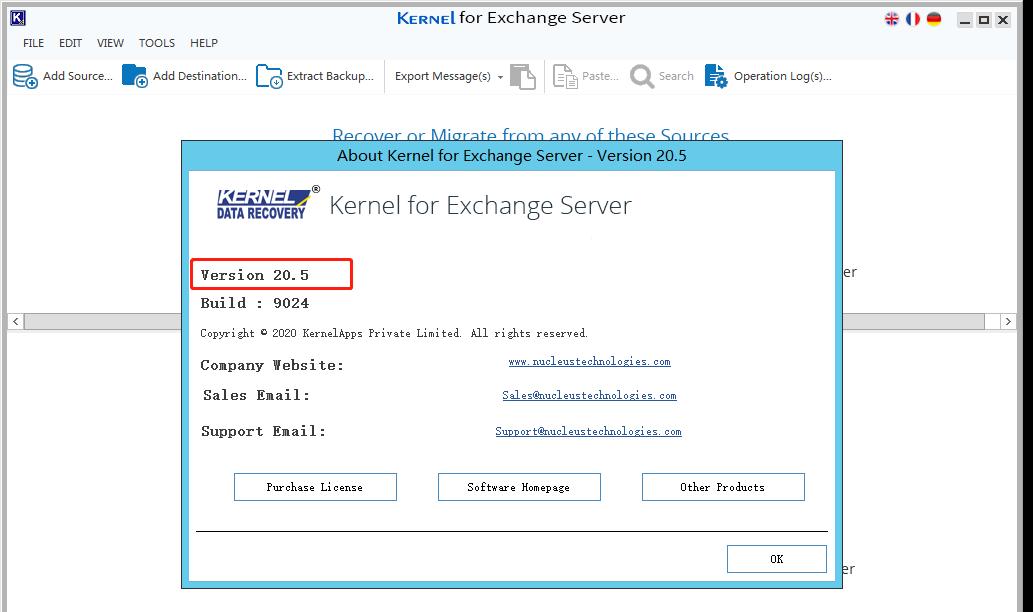Open the FILE menu
This screenshot has width=1033, height=612.
[34, 43]
